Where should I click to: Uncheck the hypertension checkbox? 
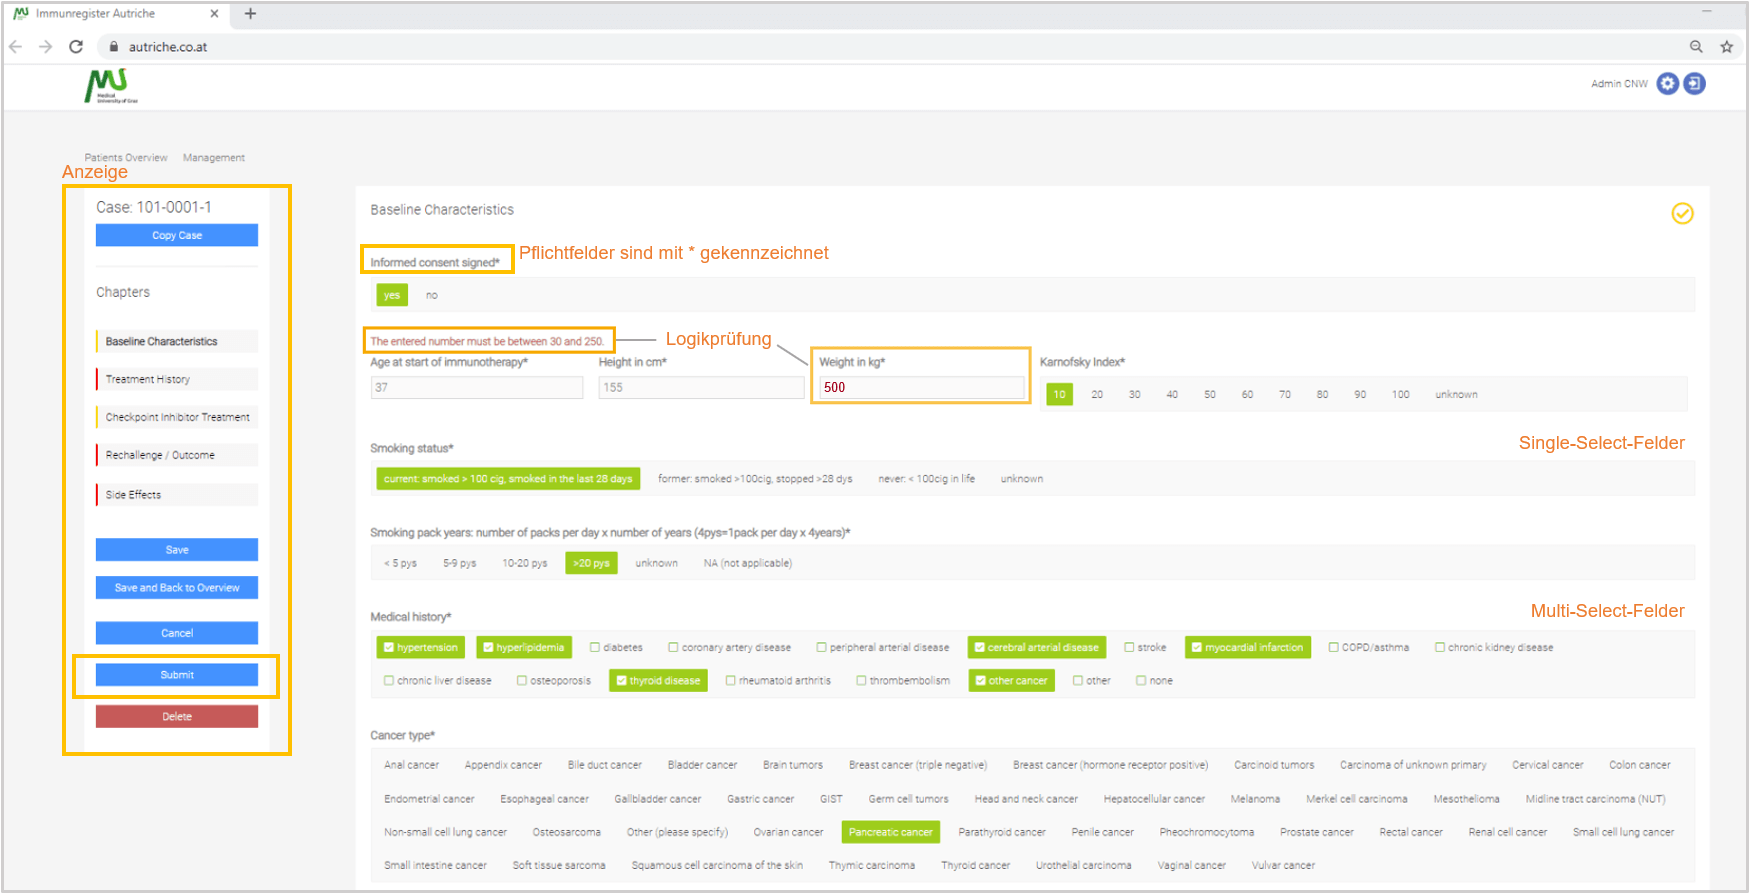click(389, 648)
